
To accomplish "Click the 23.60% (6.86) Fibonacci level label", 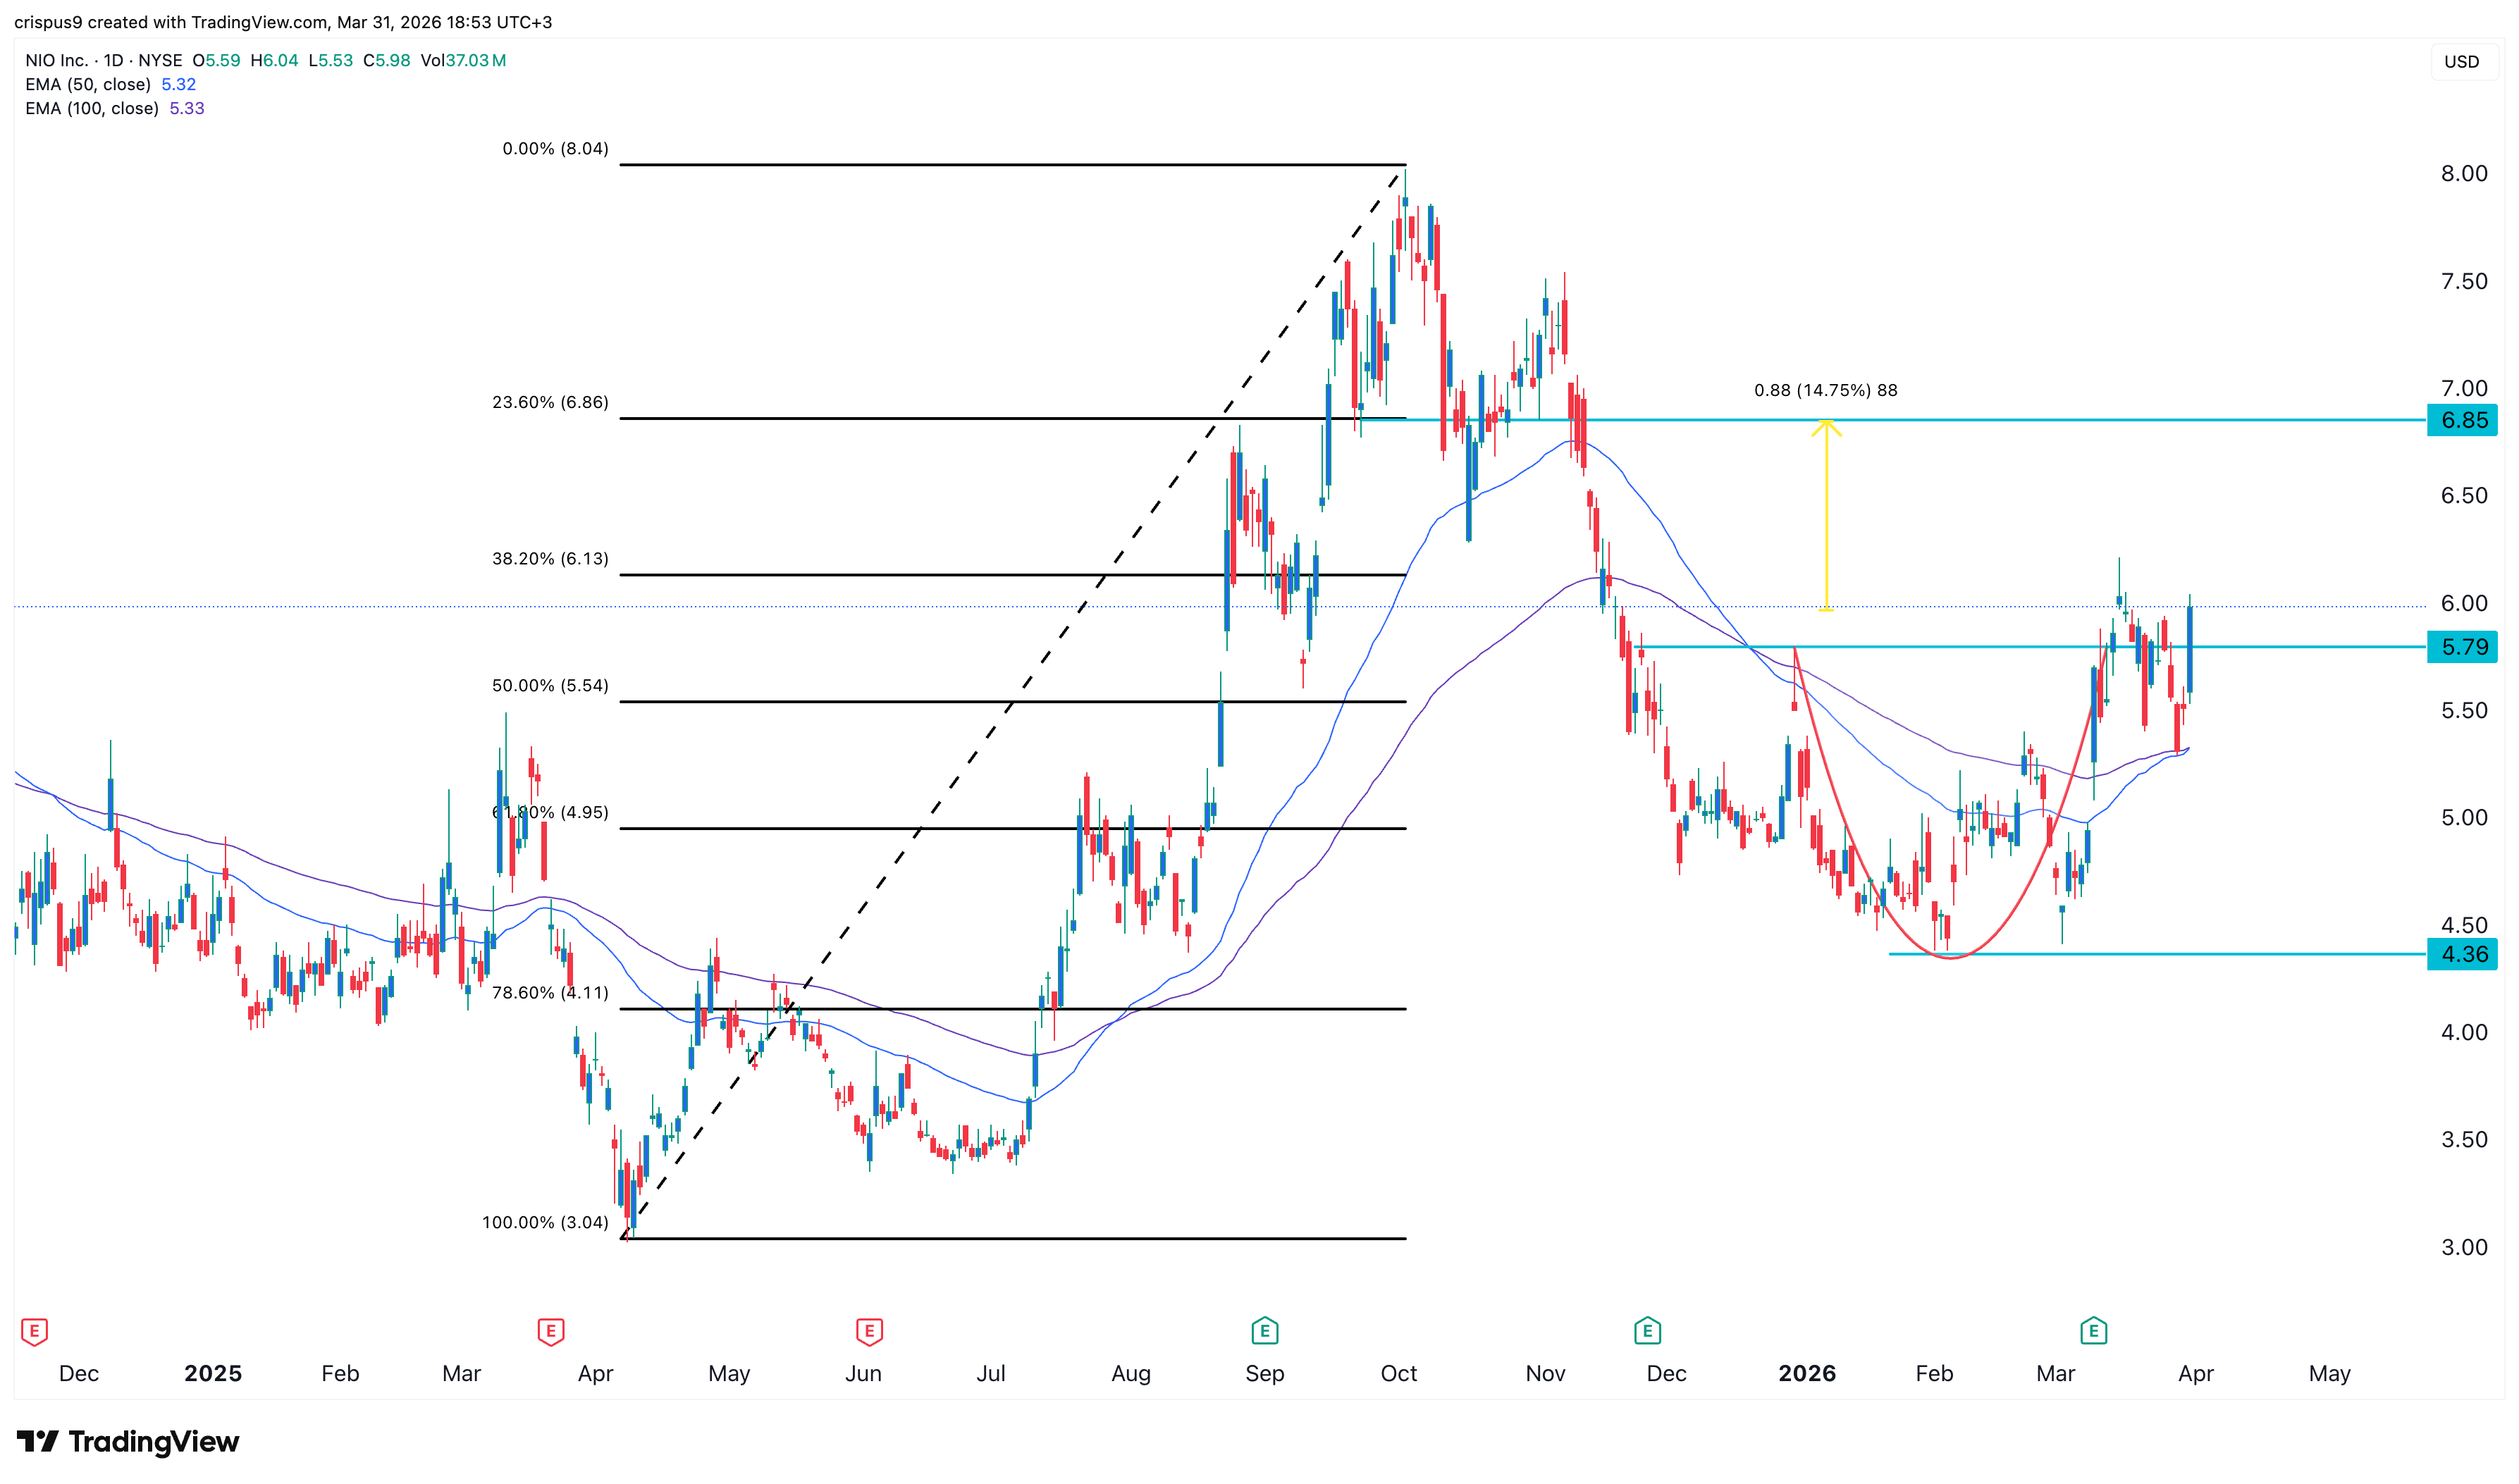I will [550, 403].
